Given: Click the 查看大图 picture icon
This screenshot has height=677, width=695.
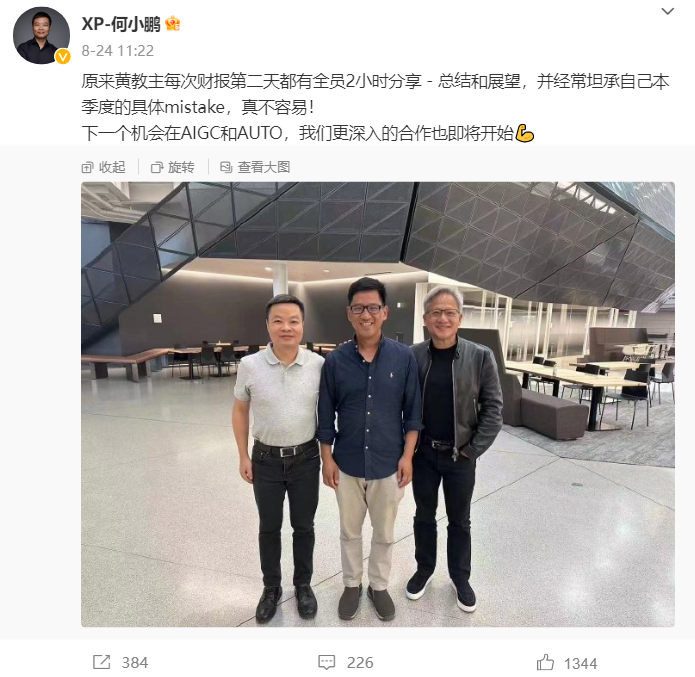Looking at the screenshot, I should pos(226,168).
